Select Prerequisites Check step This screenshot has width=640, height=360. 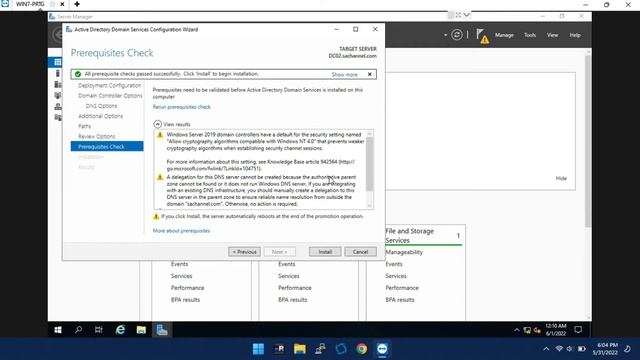(107, 147)
